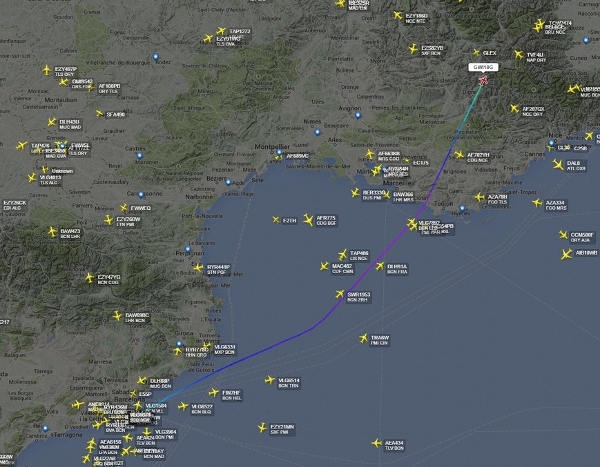
Task: Select the EZY21MN aircraft over sea
Action: pos(262,428)
